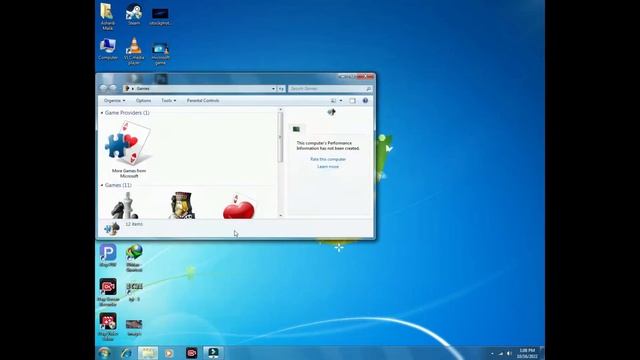Open the Tools dropdown menu
640x360 pixels.
tap(169, 100)
